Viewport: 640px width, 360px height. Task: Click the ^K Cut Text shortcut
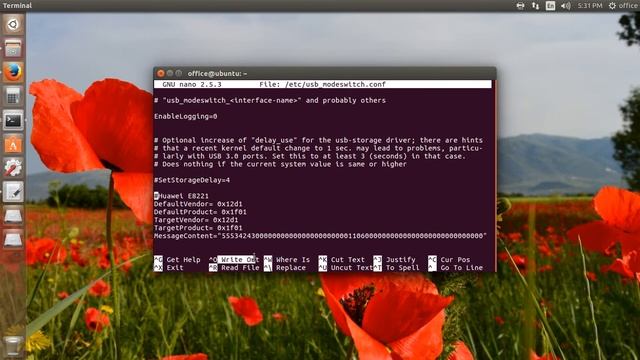342,260
